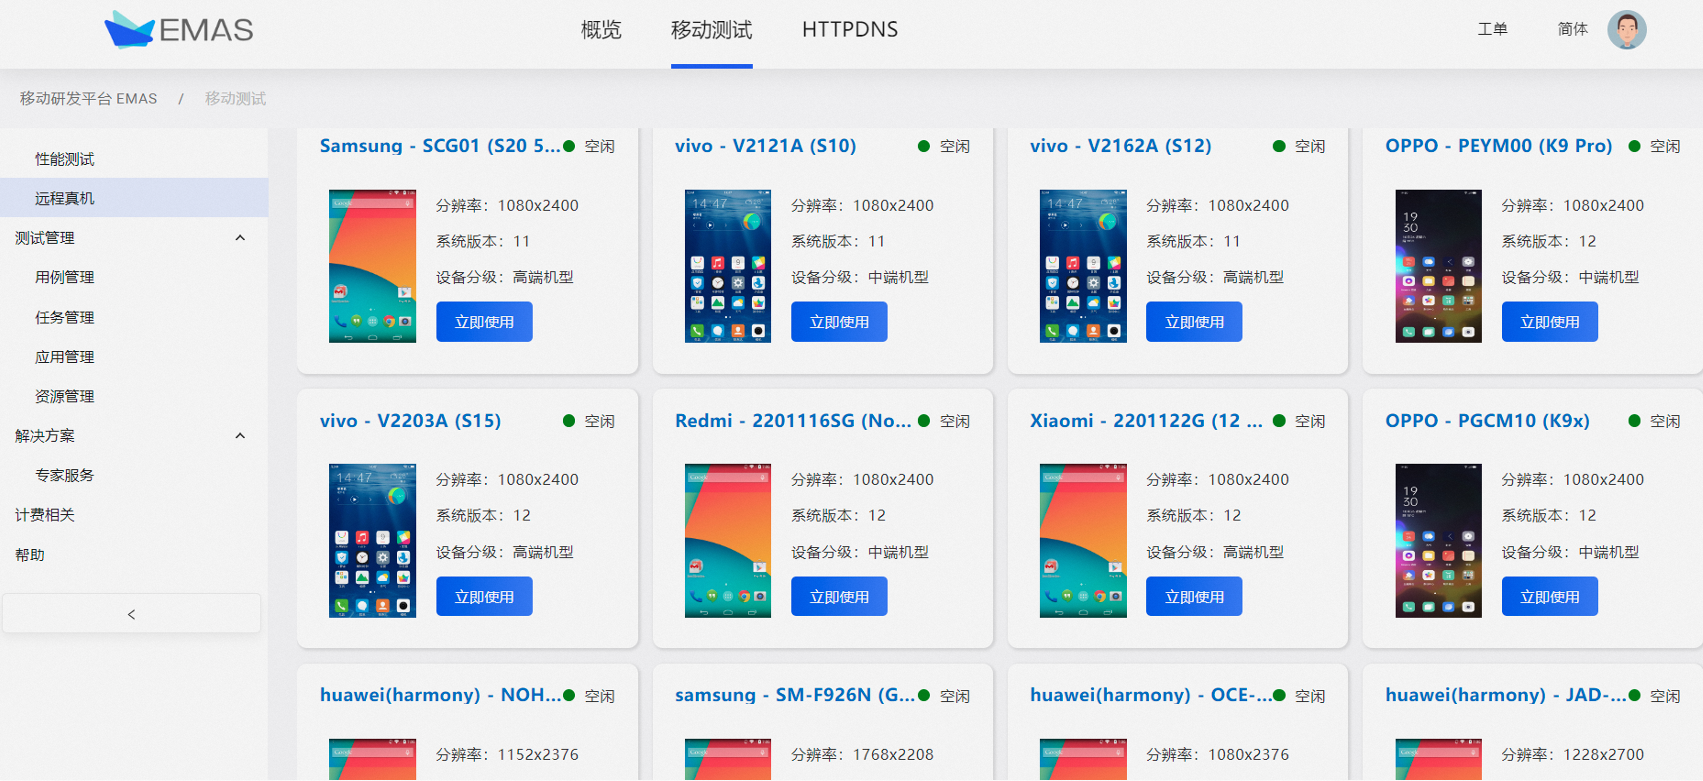Click the Samsung SCG01 screen thumbnail
Image resolution: width=1703 pixels, height=781 pixels.
click(372, 266)
